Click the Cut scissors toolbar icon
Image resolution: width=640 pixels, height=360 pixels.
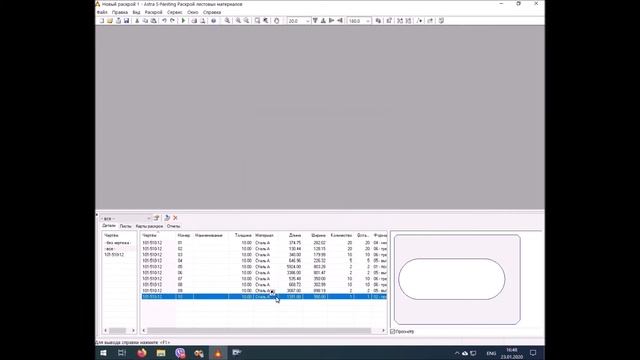point(137,20)
